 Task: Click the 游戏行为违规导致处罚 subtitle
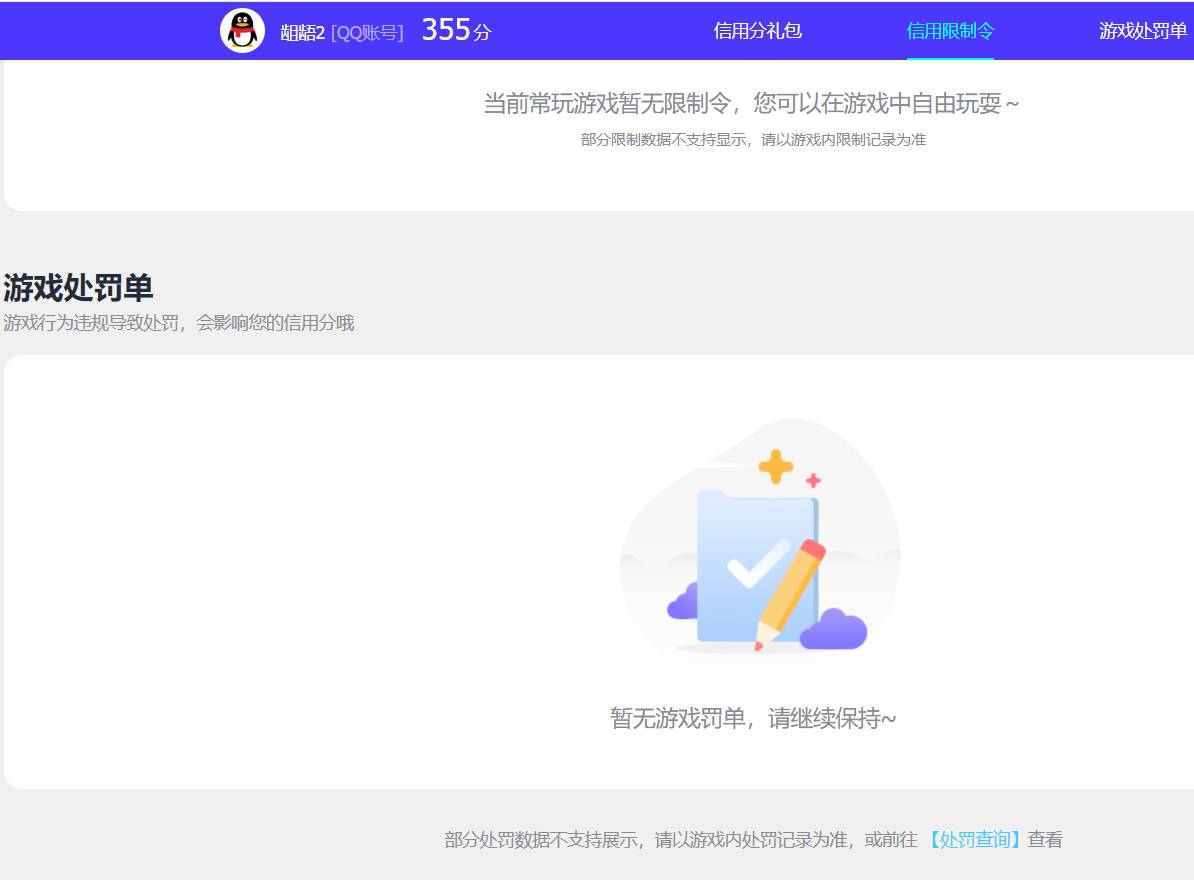pos(180,322)
